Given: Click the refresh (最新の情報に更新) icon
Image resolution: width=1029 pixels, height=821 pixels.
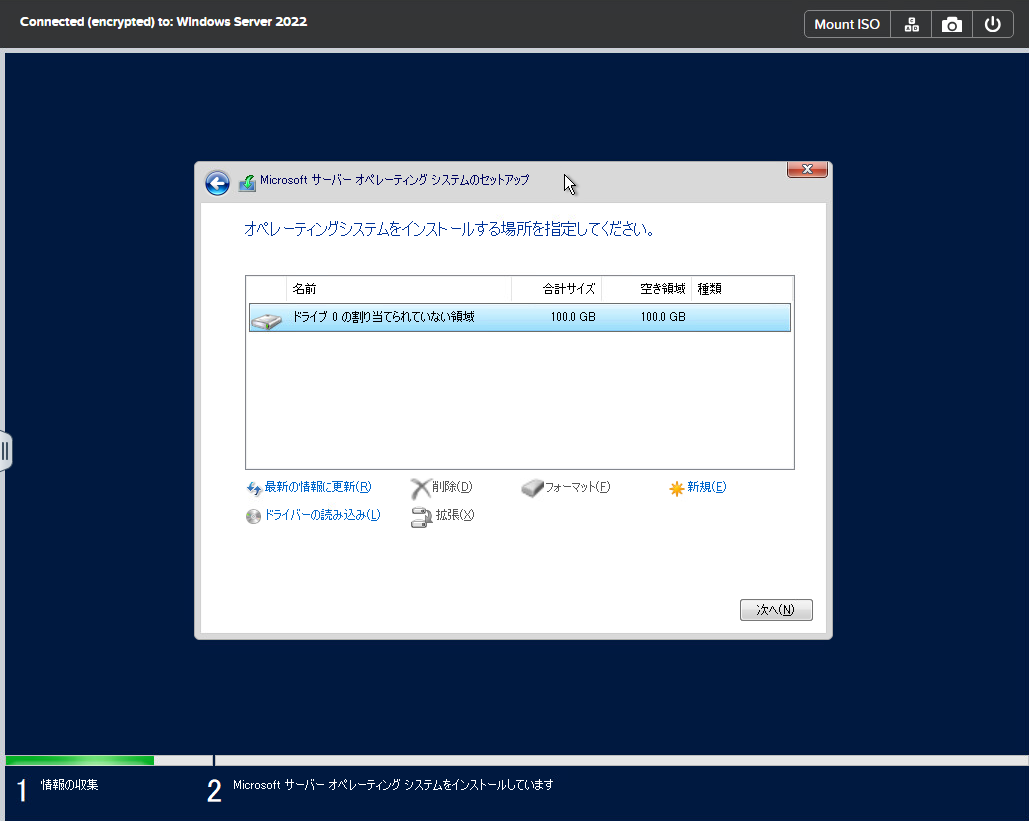Looking at the screenshot, I should point(253,488).
